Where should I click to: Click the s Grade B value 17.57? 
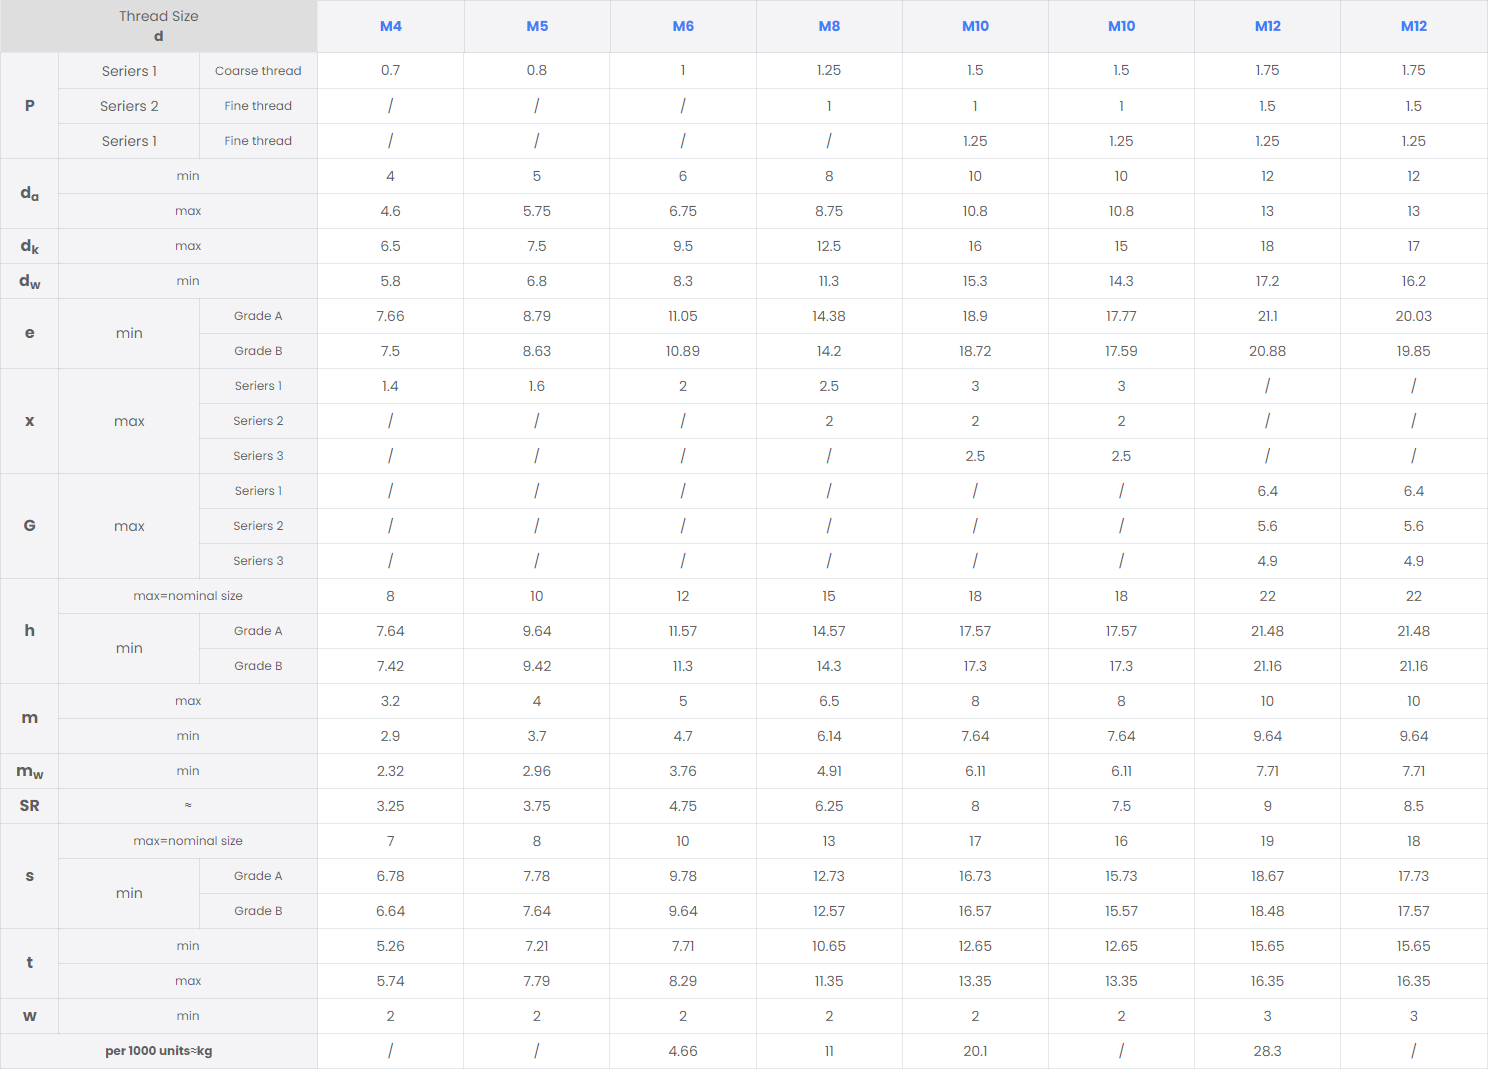click(1414, 911)
